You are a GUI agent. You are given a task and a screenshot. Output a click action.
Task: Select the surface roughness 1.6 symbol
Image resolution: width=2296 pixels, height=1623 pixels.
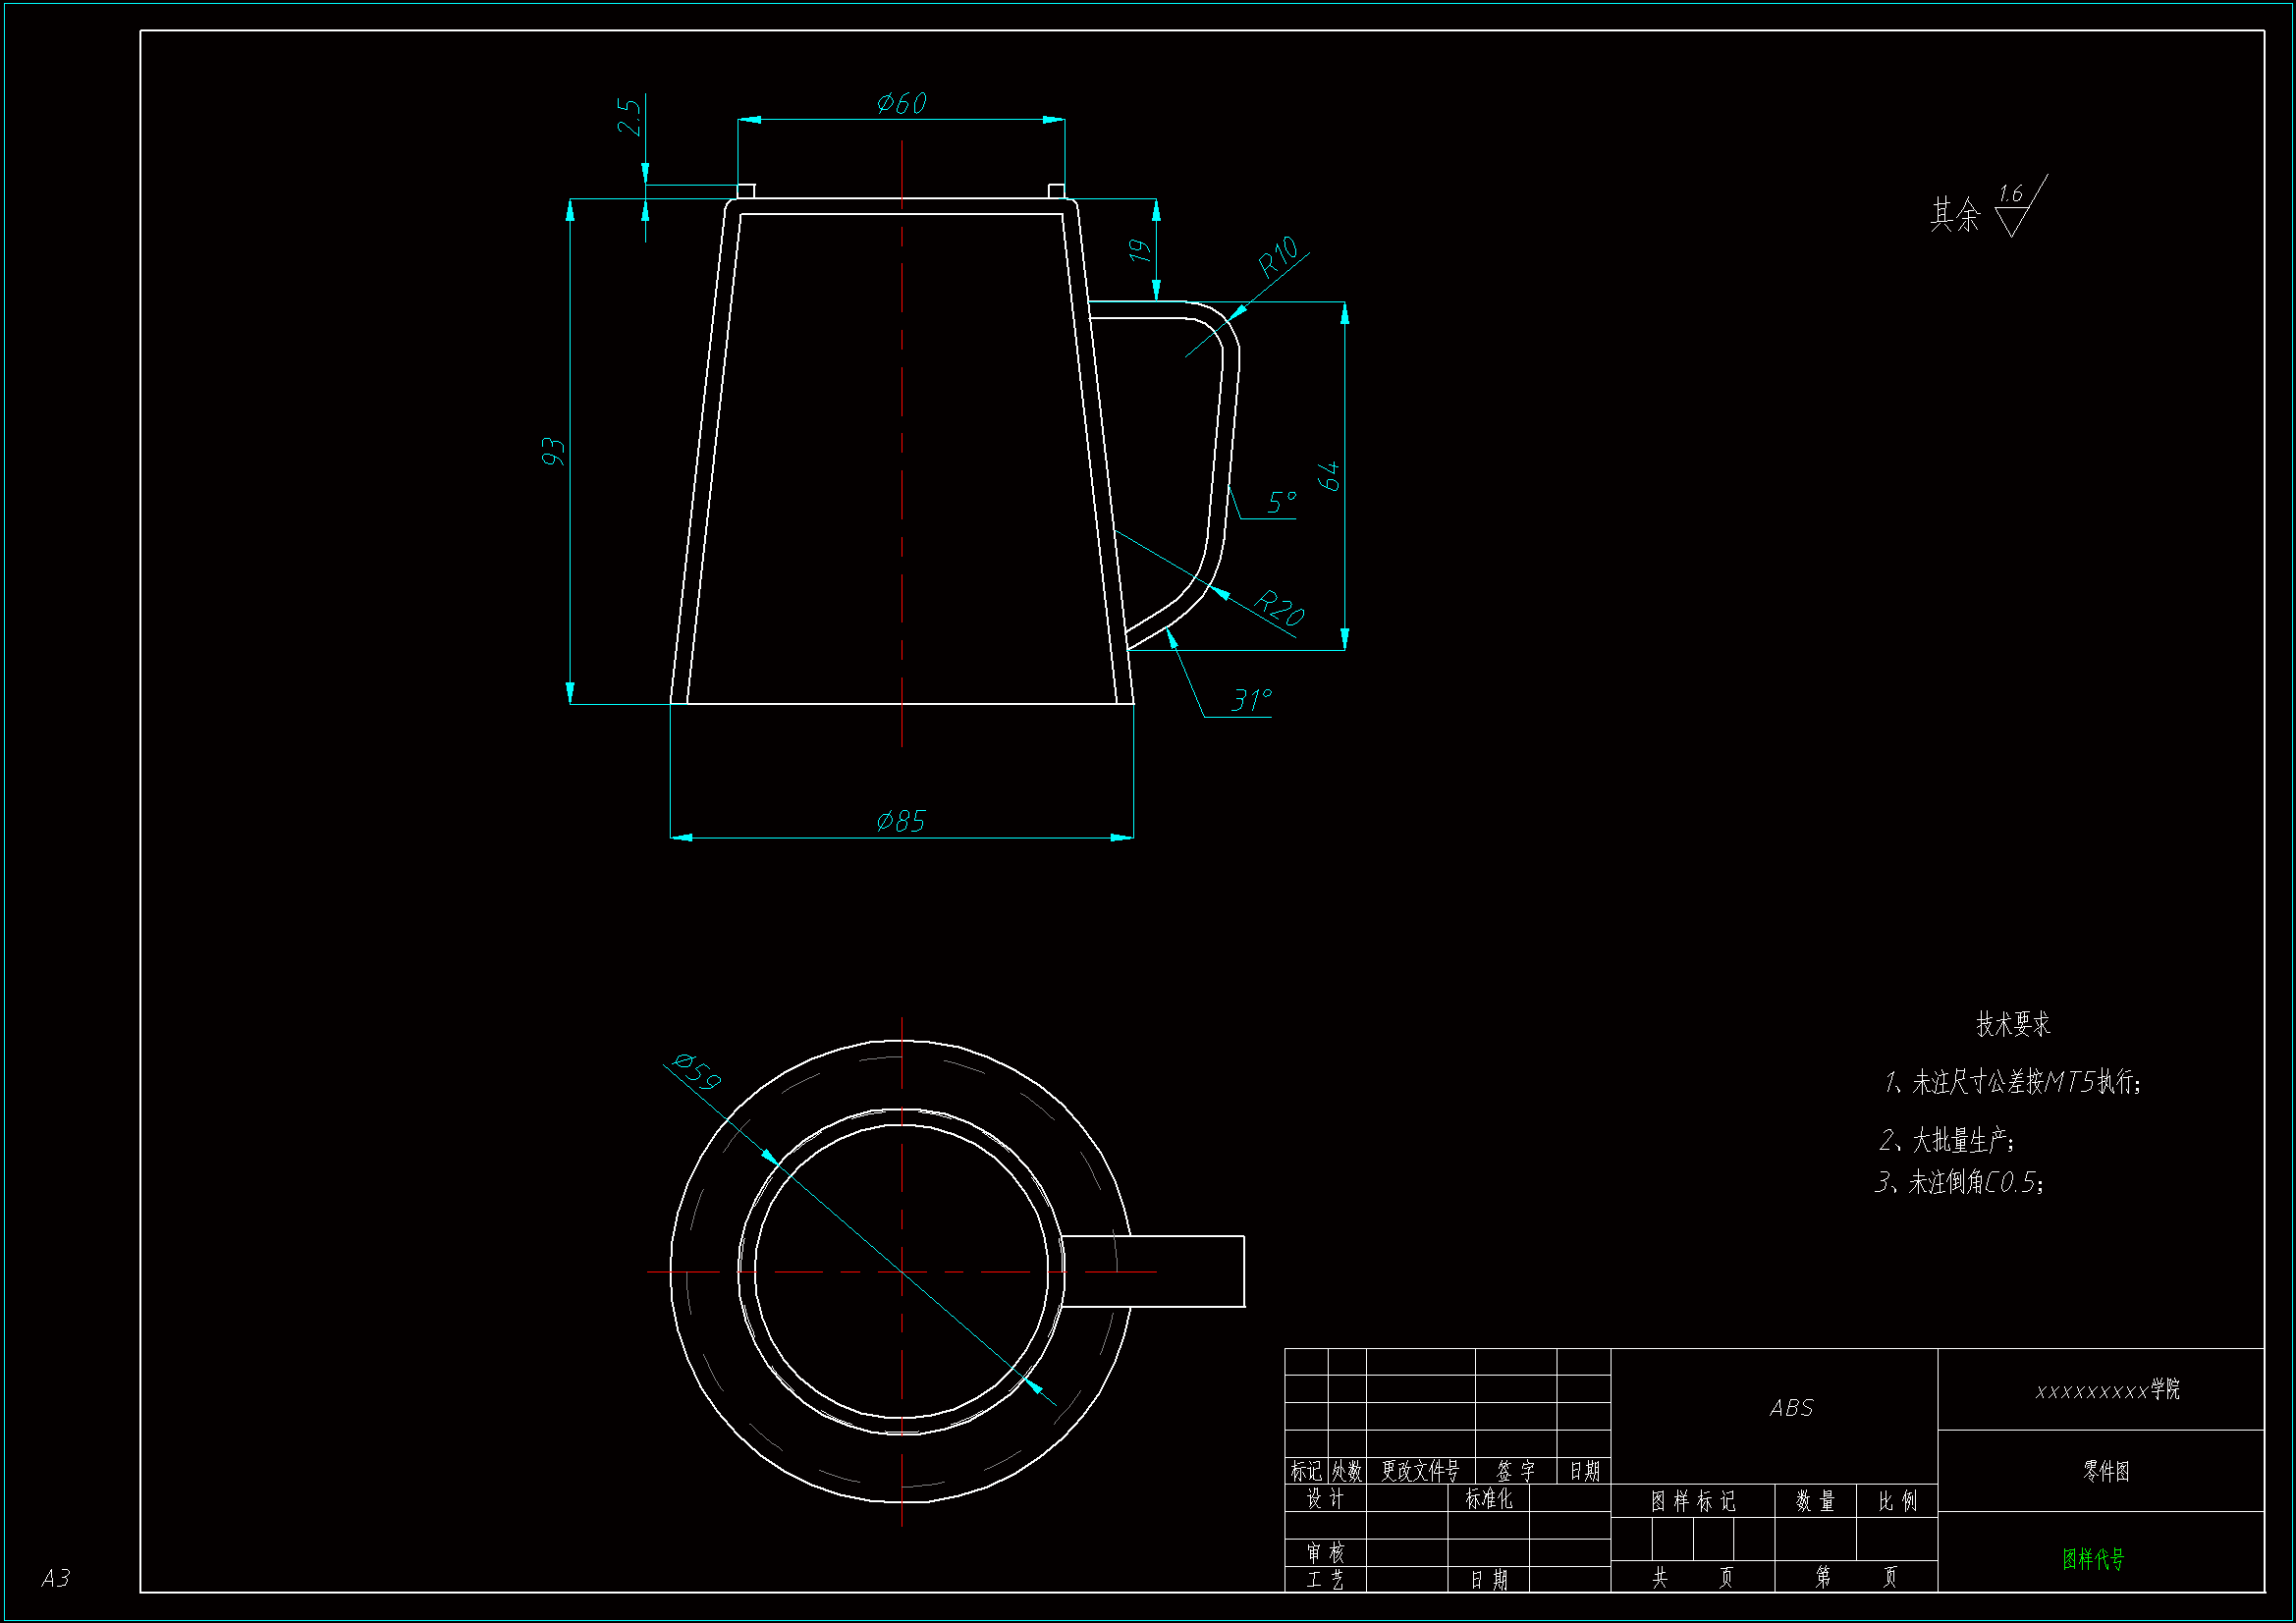pyautogui.click(x=2013, y=210)
